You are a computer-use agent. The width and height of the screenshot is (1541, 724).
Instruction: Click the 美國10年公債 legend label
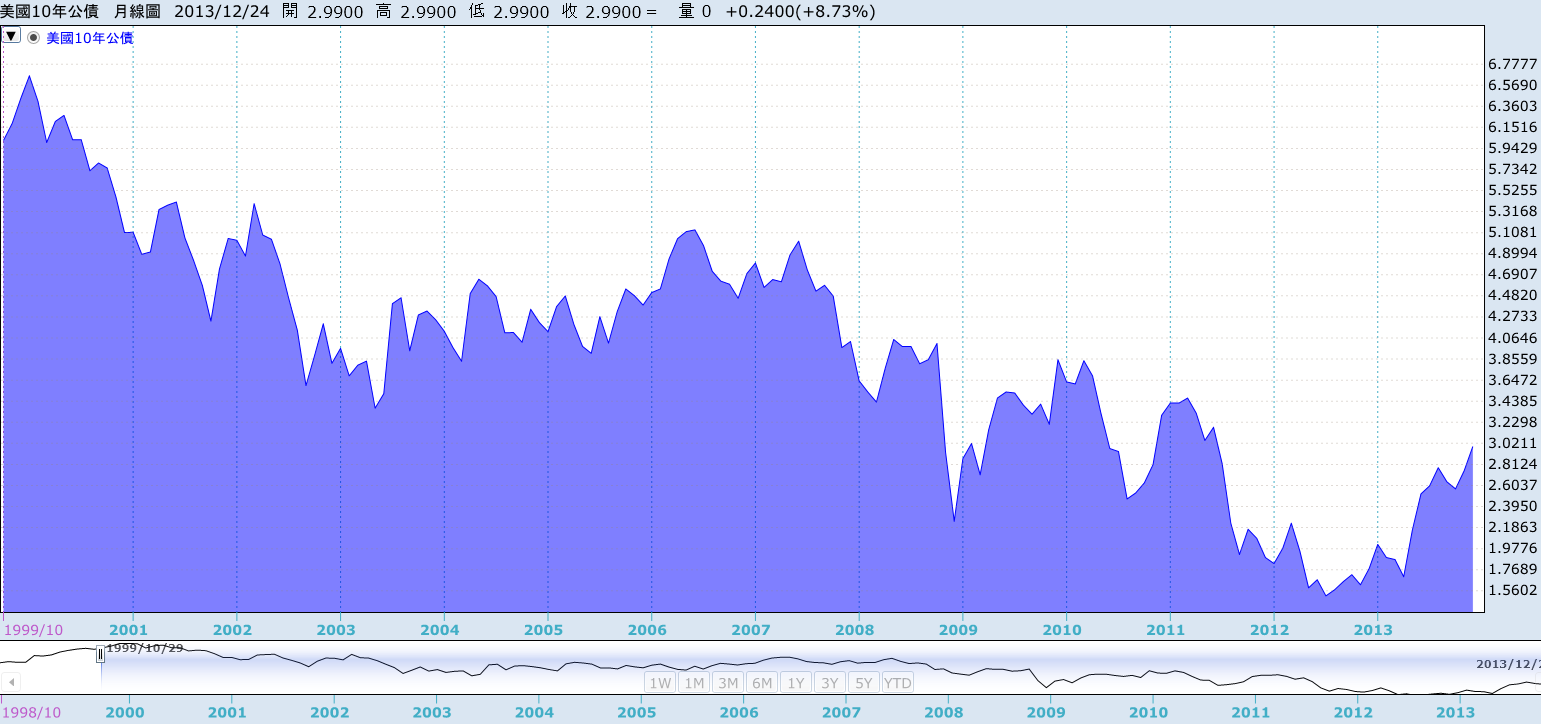90,38
